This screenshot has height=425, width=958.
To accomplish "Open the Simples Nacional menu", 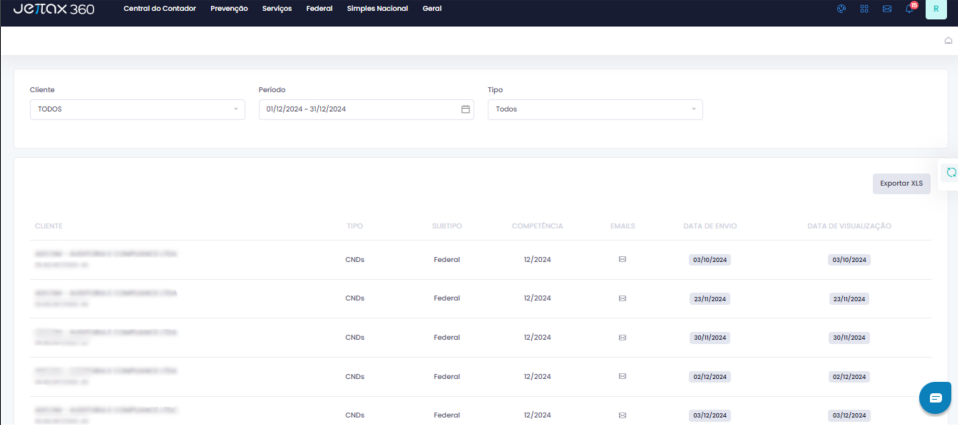I will coord(378,9).
